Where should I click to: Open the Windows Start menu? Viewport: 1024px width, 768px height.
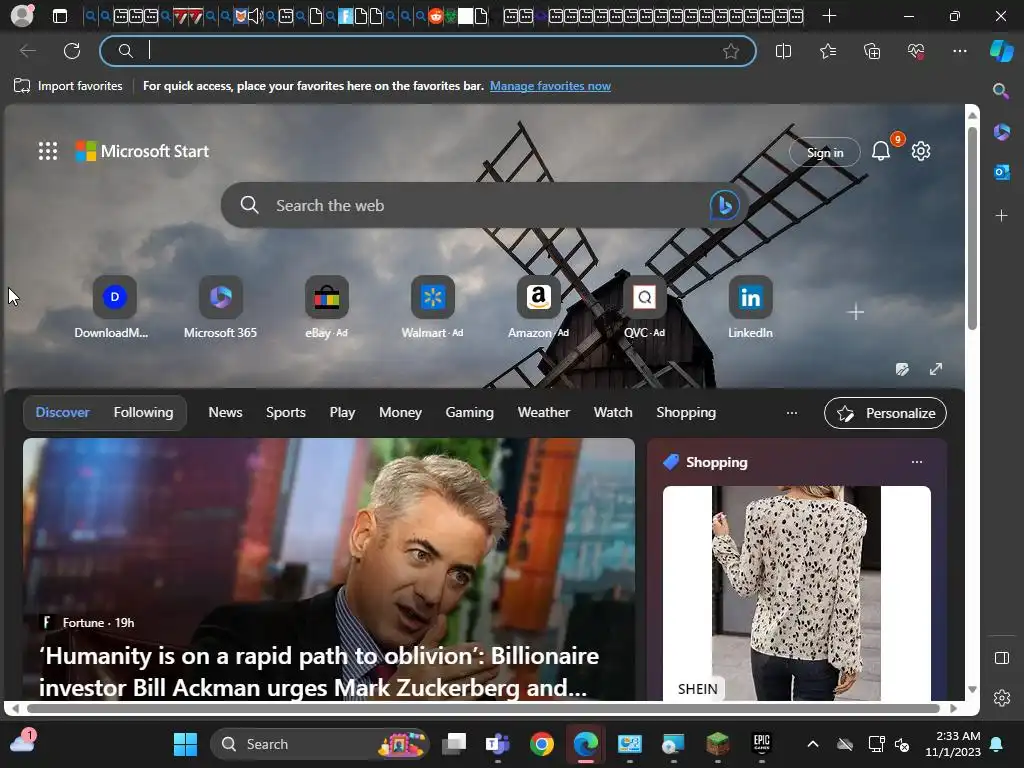185,744
